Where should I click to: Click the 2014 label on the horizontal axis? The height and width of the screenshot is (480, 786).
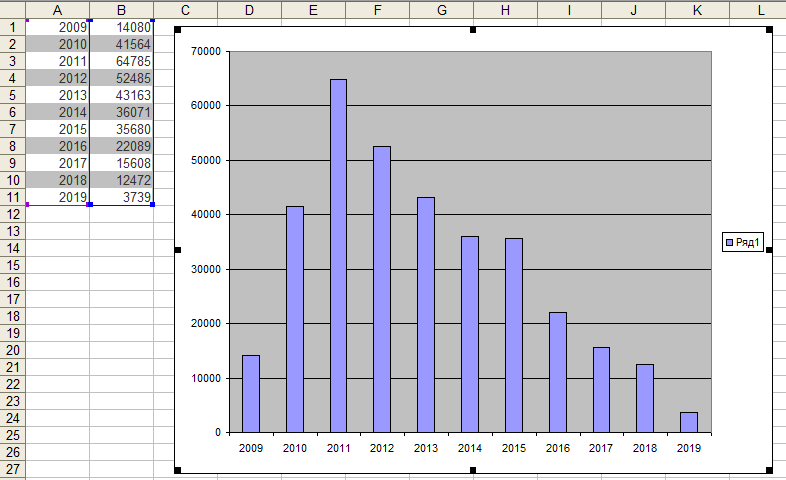pos(469,449)
